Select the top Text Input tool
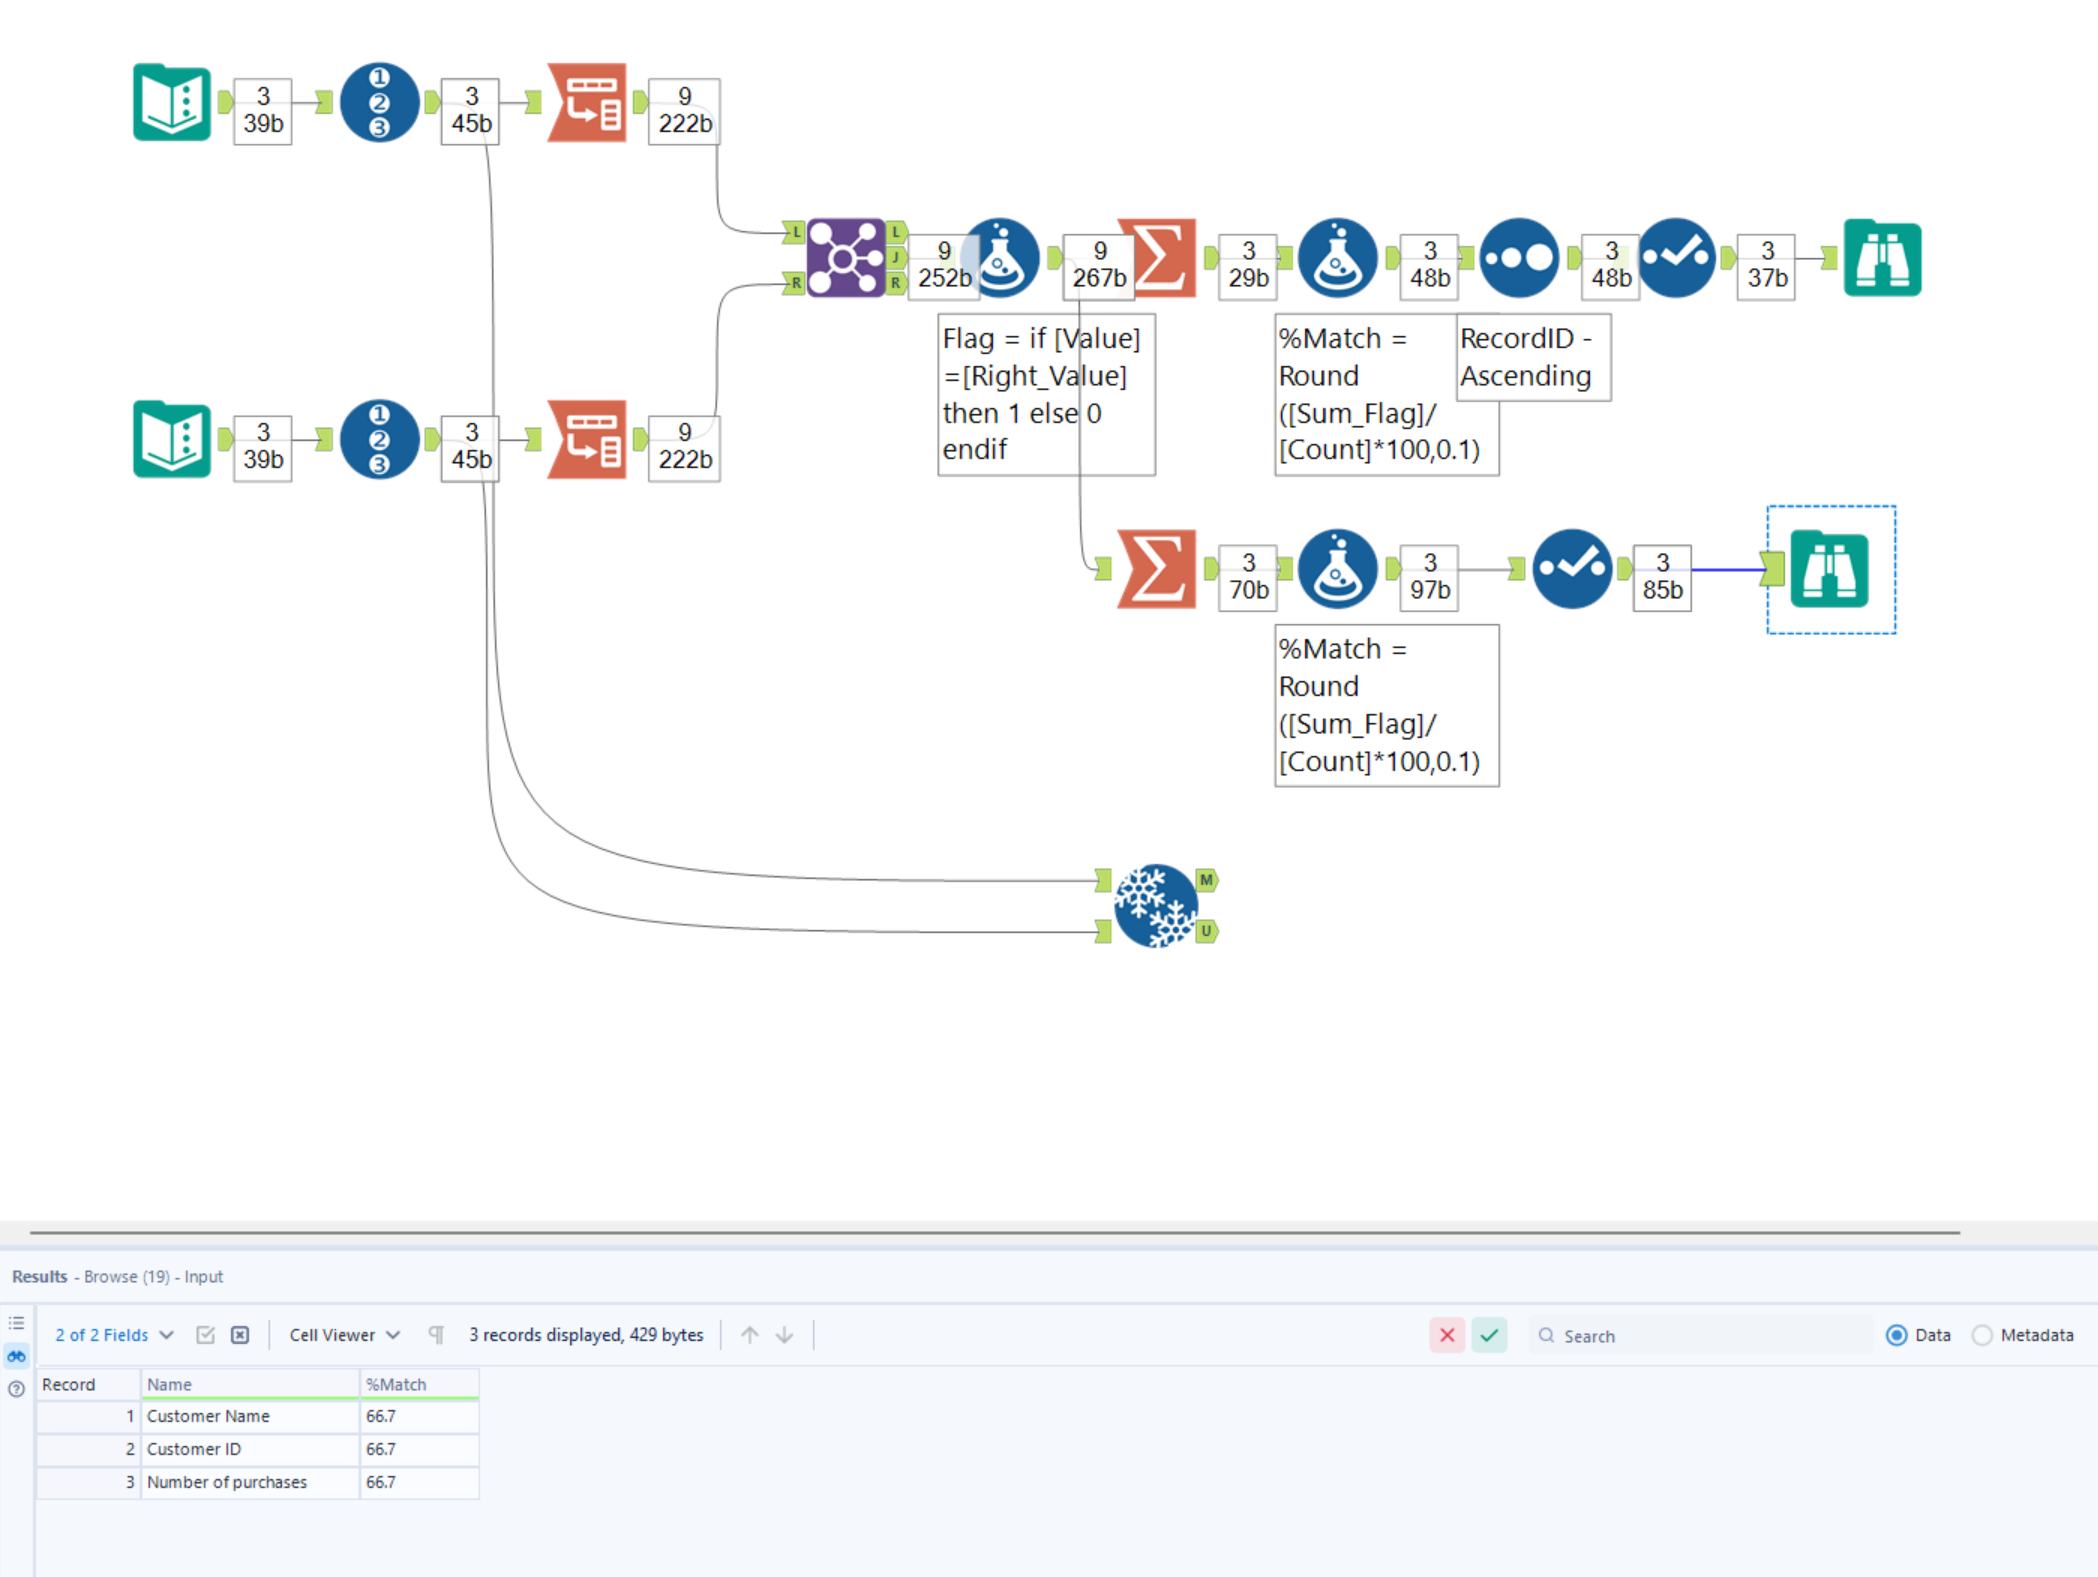This screenshot has width=2098, height=1577. pyautogui.click(x=172, y=102)
